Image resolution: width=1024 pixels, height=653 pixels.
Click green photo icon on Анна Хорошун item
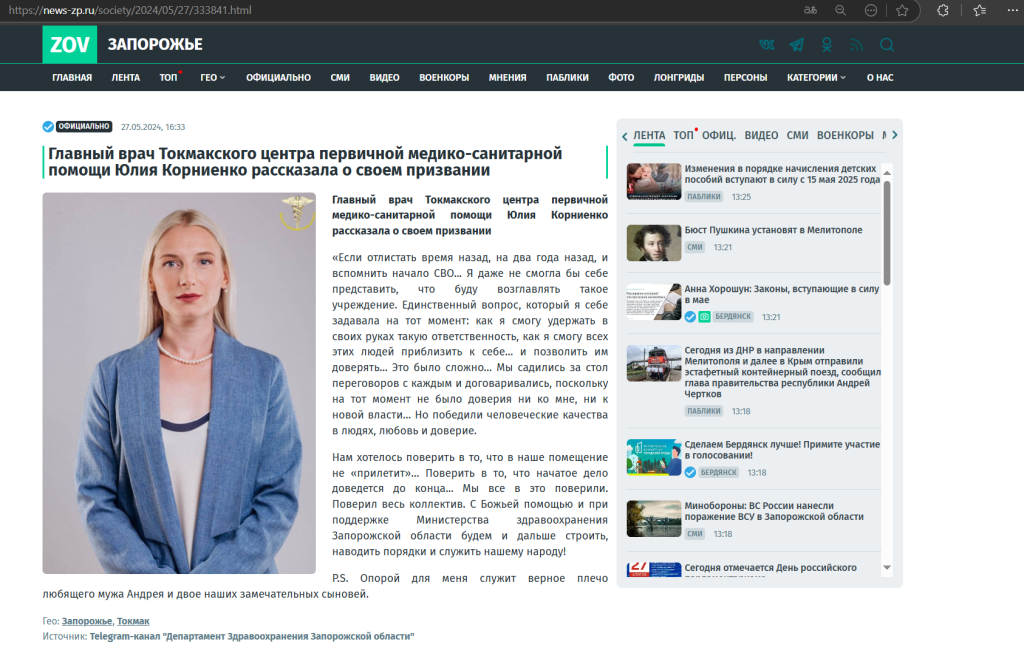click(704, 317)
